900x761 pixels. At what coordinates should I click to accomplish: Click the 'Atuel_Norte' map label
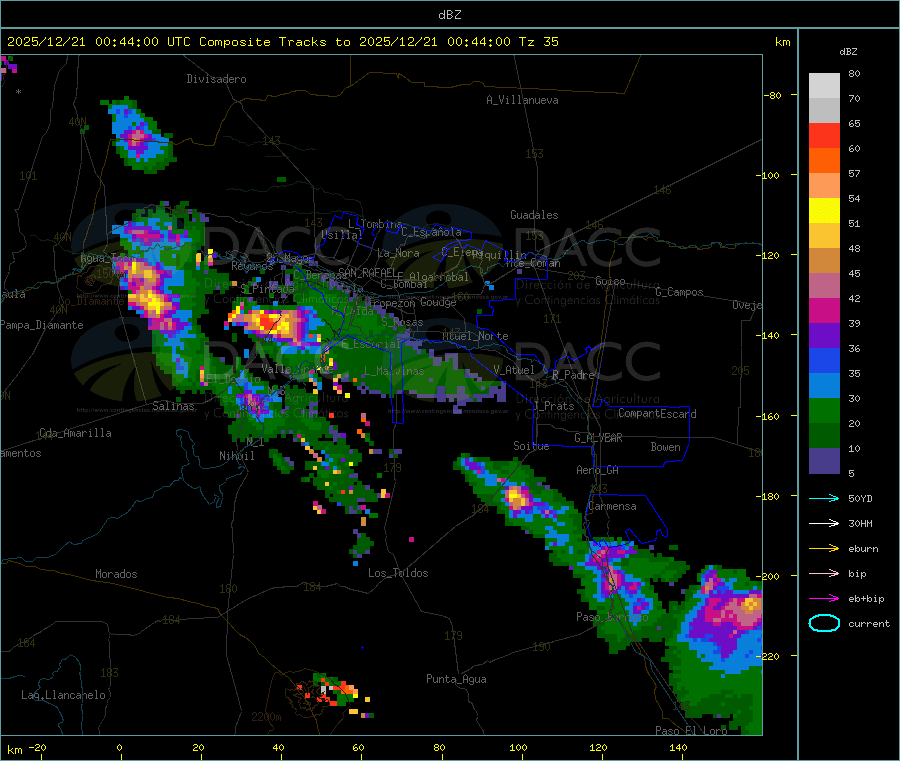[x=475, y=336]
